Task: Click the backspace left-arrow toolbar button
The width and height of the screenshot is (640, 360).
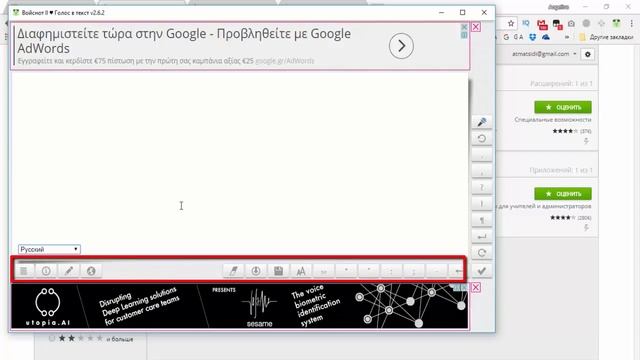Action: point(457,271)
